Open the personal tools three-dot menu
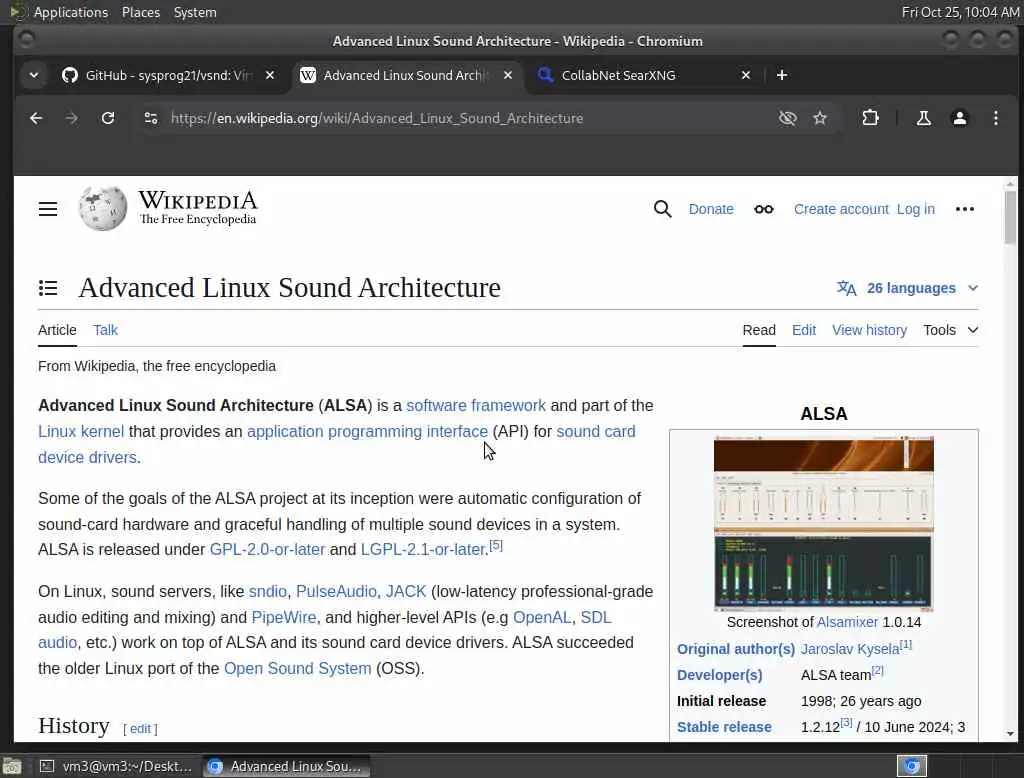The width and height of the screenshot is (1024, 778). click(965, 209)
